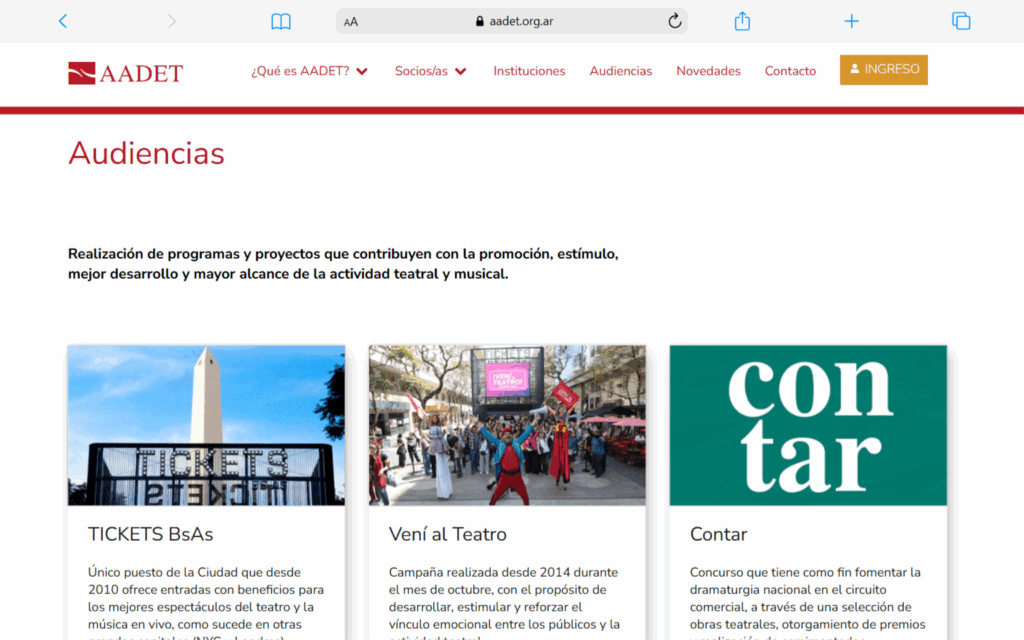Open the Vení al Teatro photo

pyautogui.click(x=507, y=425)
